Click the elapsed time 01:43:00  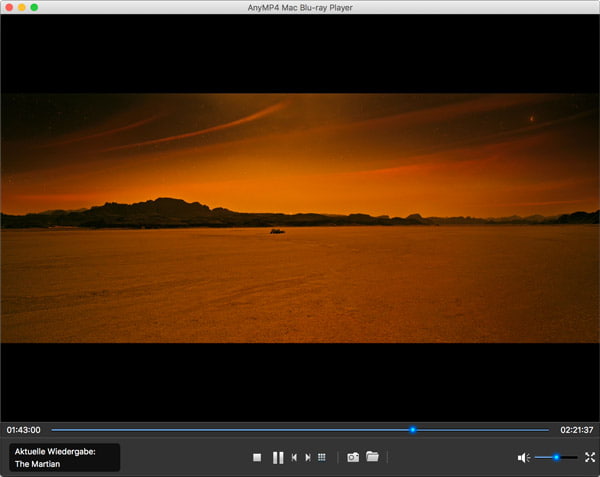23,430
